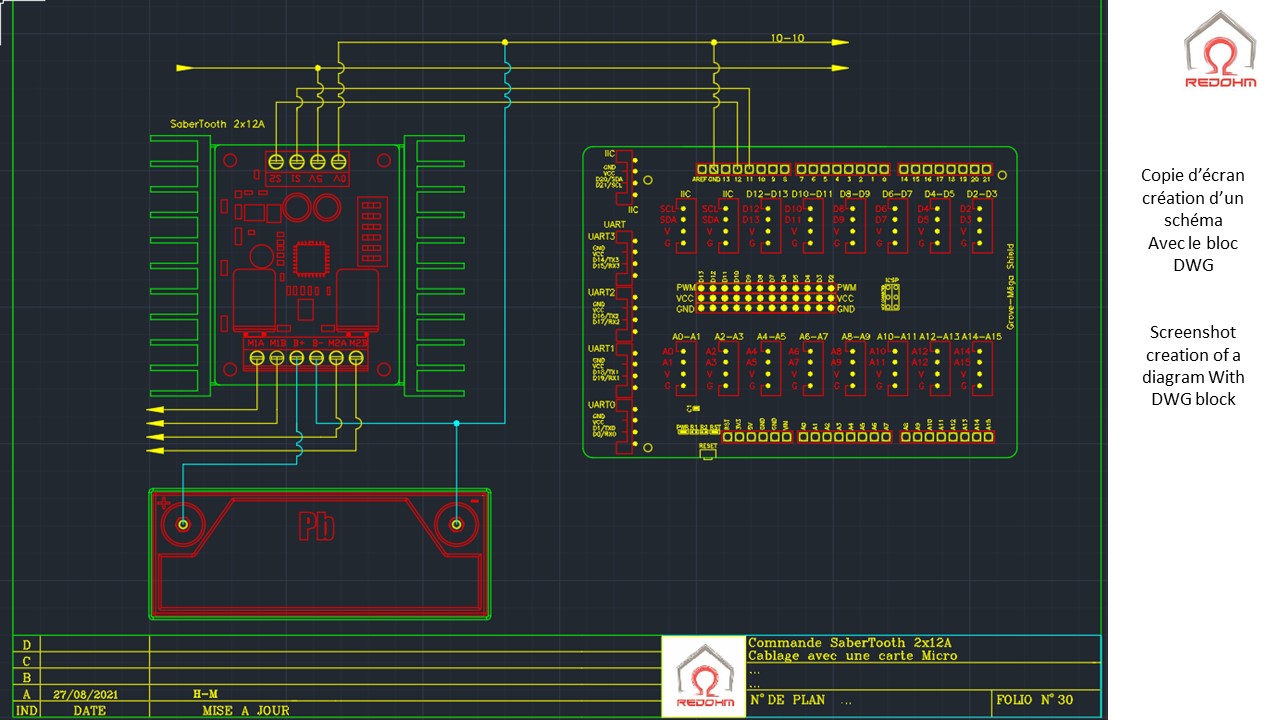Click the RESET button on the shield

pyautogui.click(x=708, y=453)
